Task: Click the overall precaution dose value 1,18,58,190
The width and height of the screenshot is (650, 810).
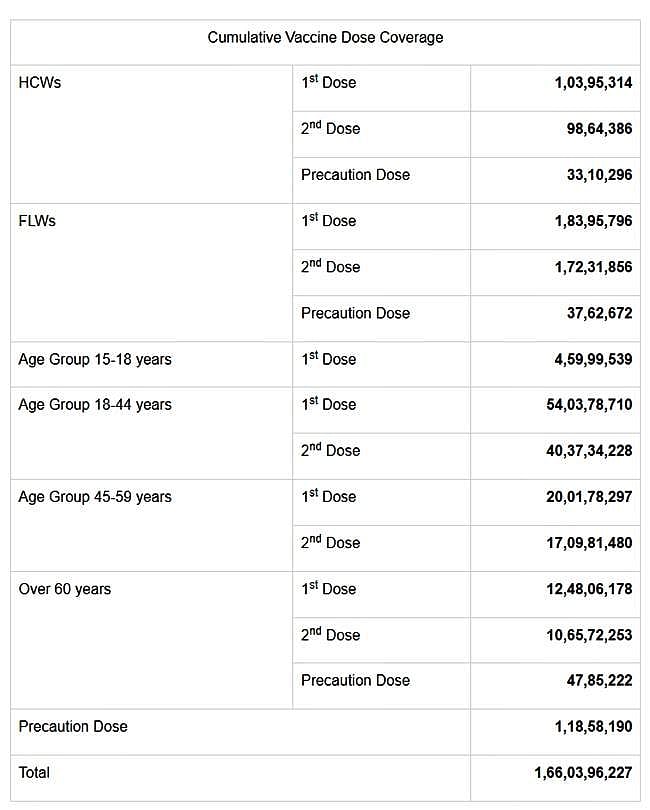Action: click(x=593, y=727)
